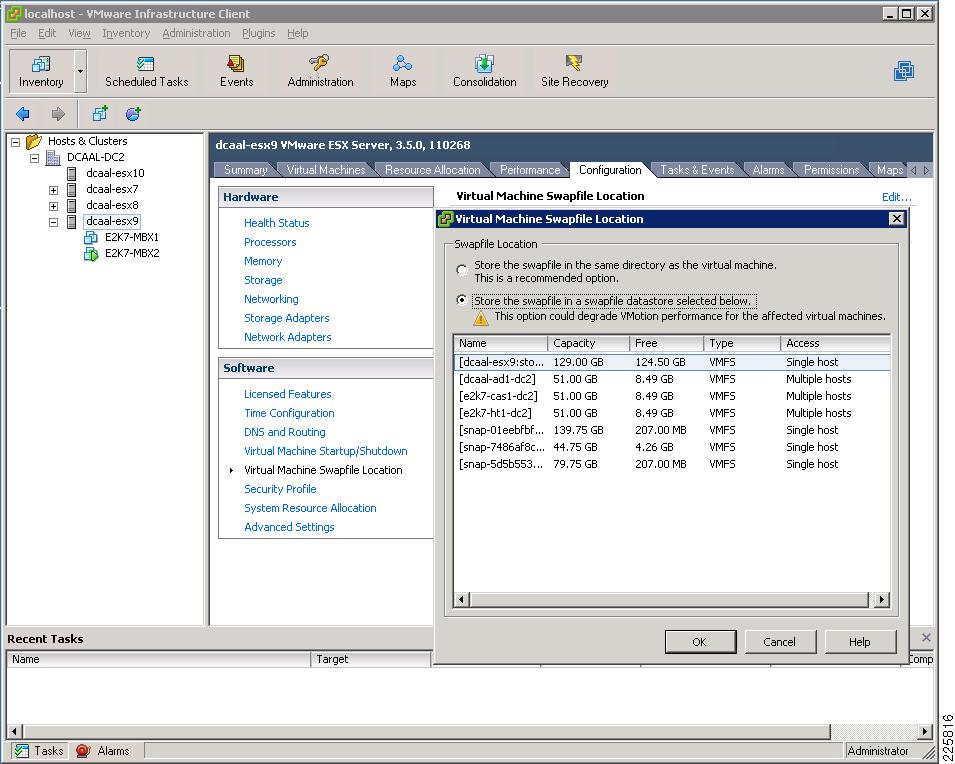
Task: Open Network Adapters link
Action: coord(287,337)
